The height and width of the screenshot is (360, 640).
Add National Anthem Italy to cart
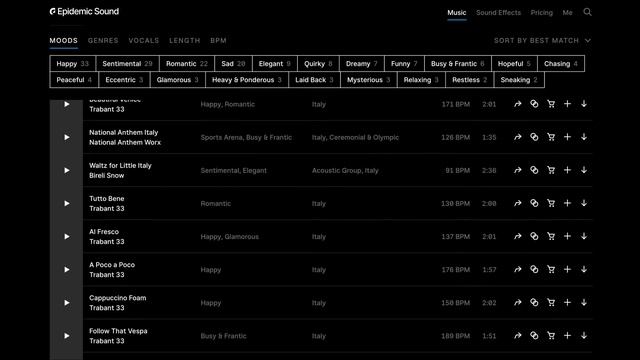[551, 137]
